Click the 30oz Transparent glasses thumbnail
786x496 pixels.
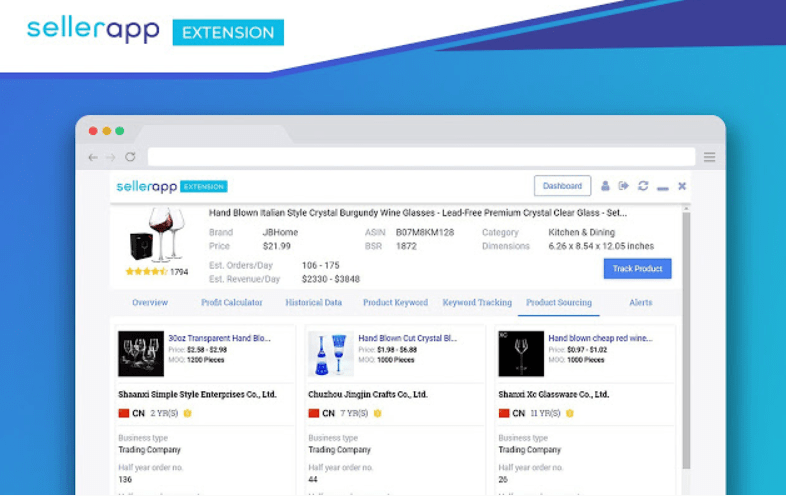point(141,354)
